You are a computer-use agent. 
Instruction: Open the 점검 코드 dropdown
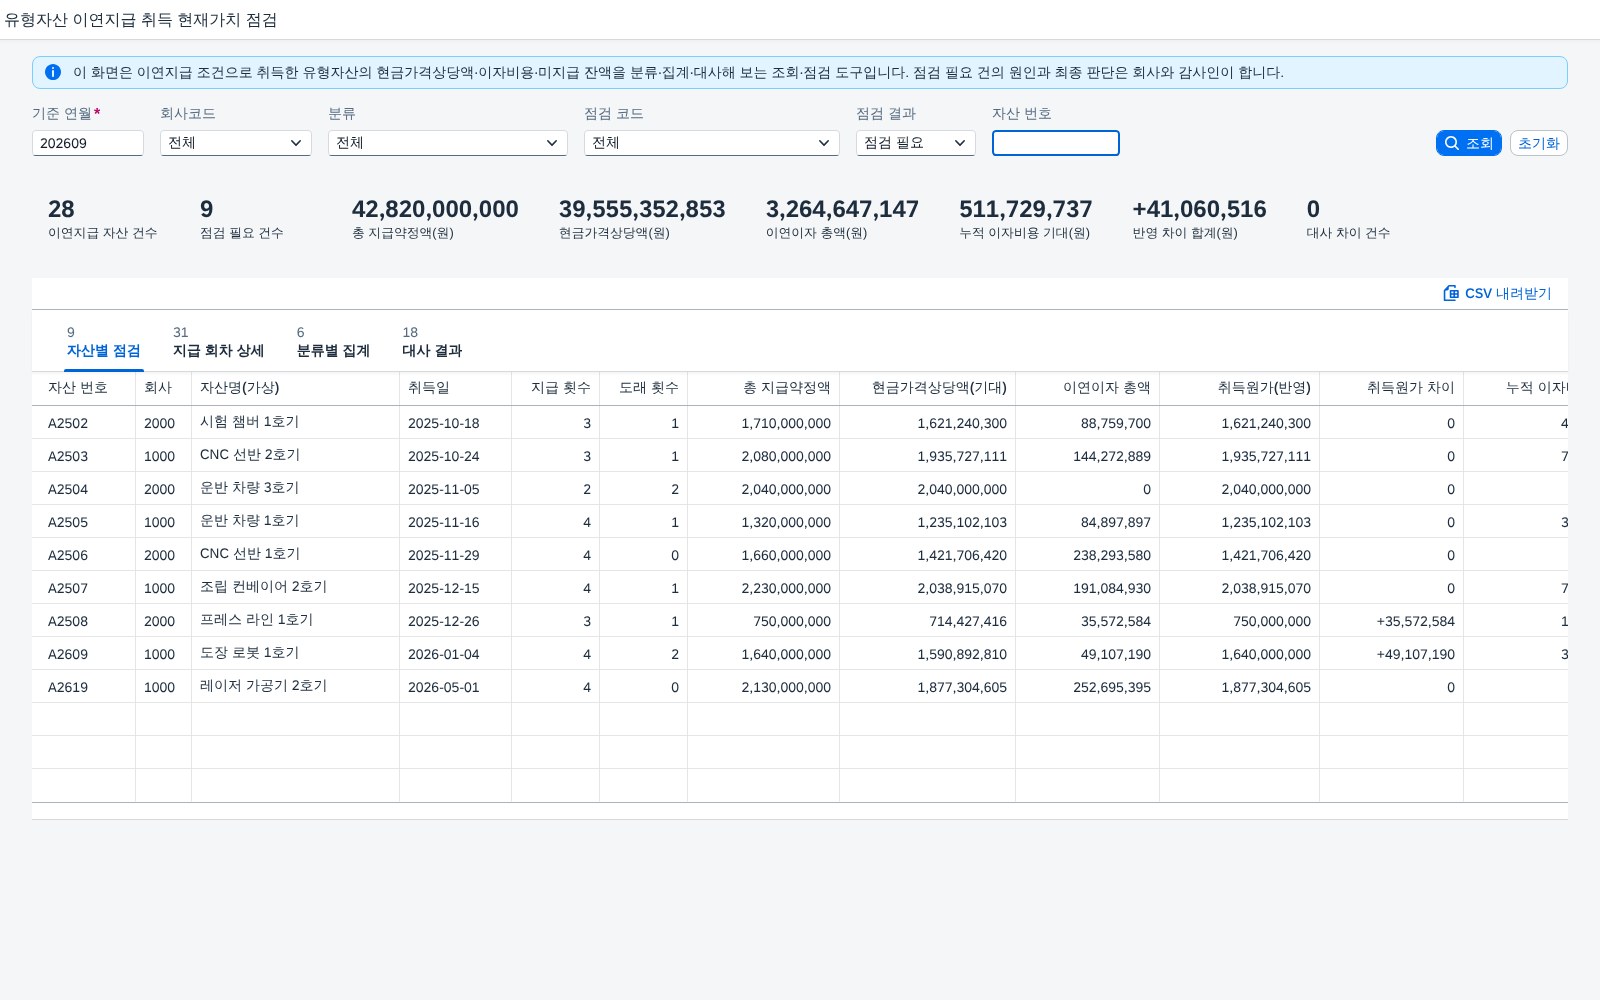click(712, 143)
